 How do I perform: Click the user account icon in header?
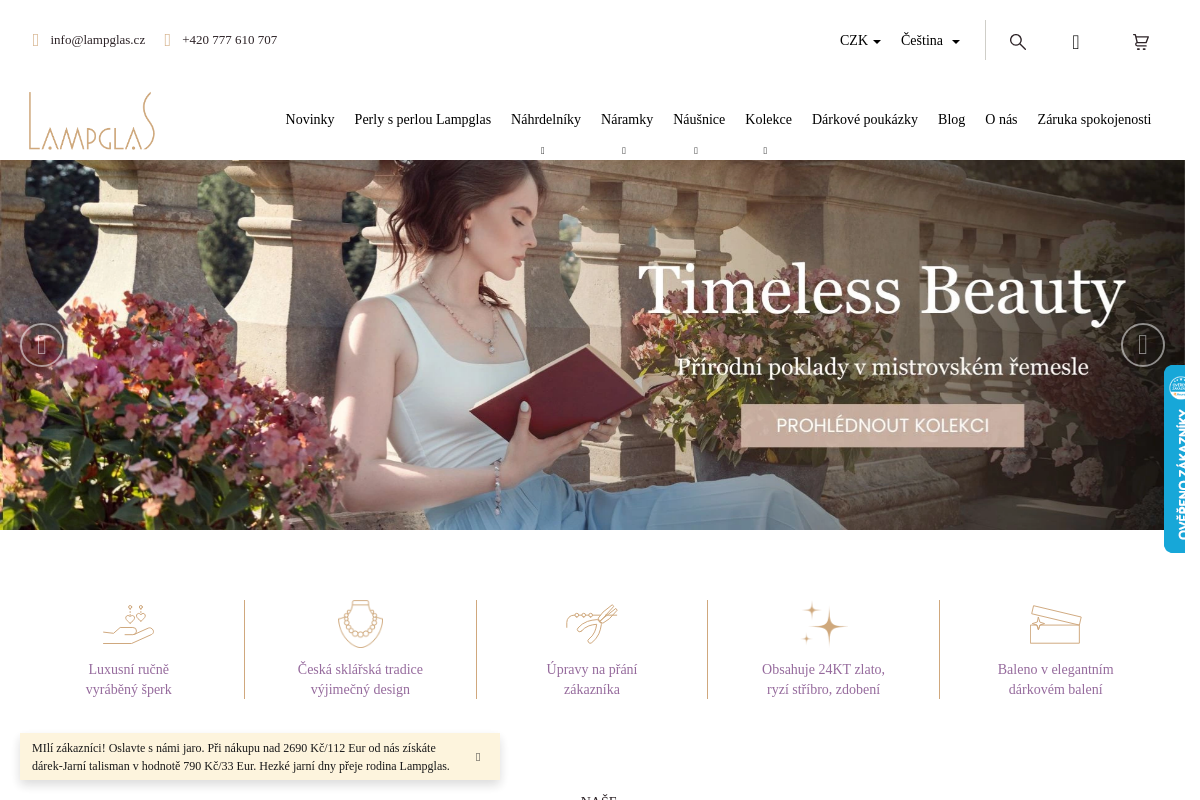point(1076,42)
